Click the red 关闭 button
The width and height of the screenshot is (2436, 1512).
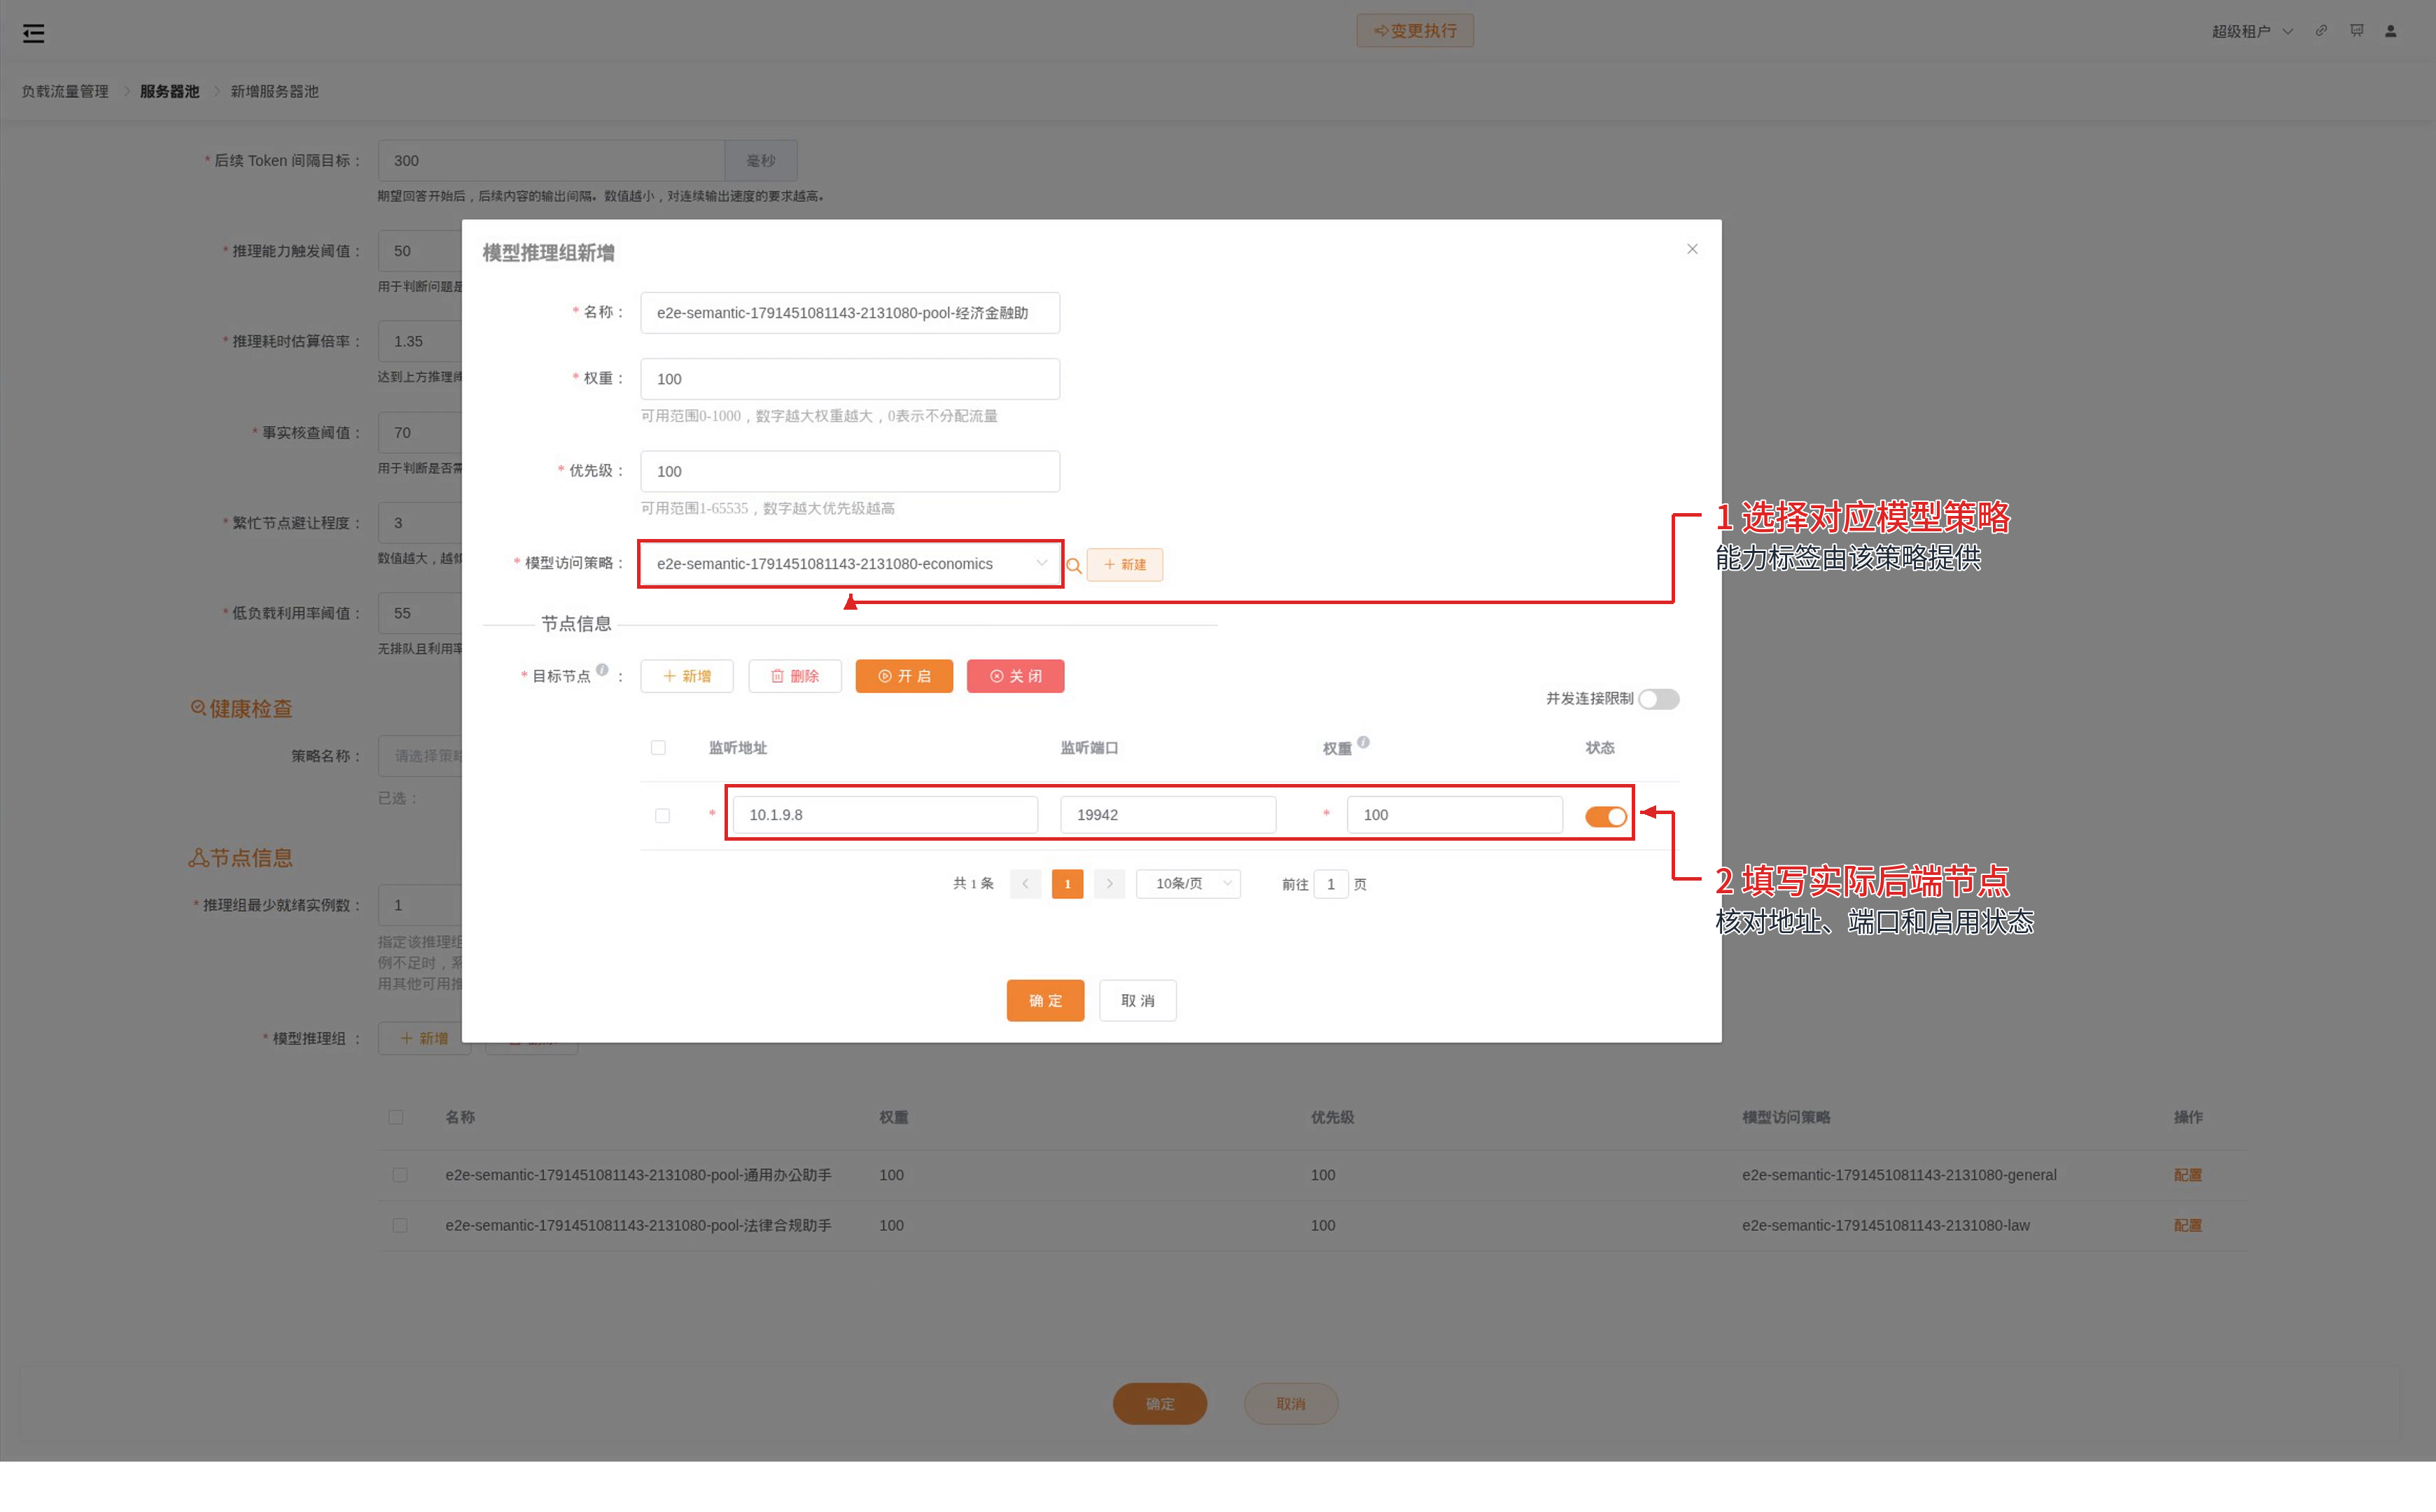[1015, 676]
